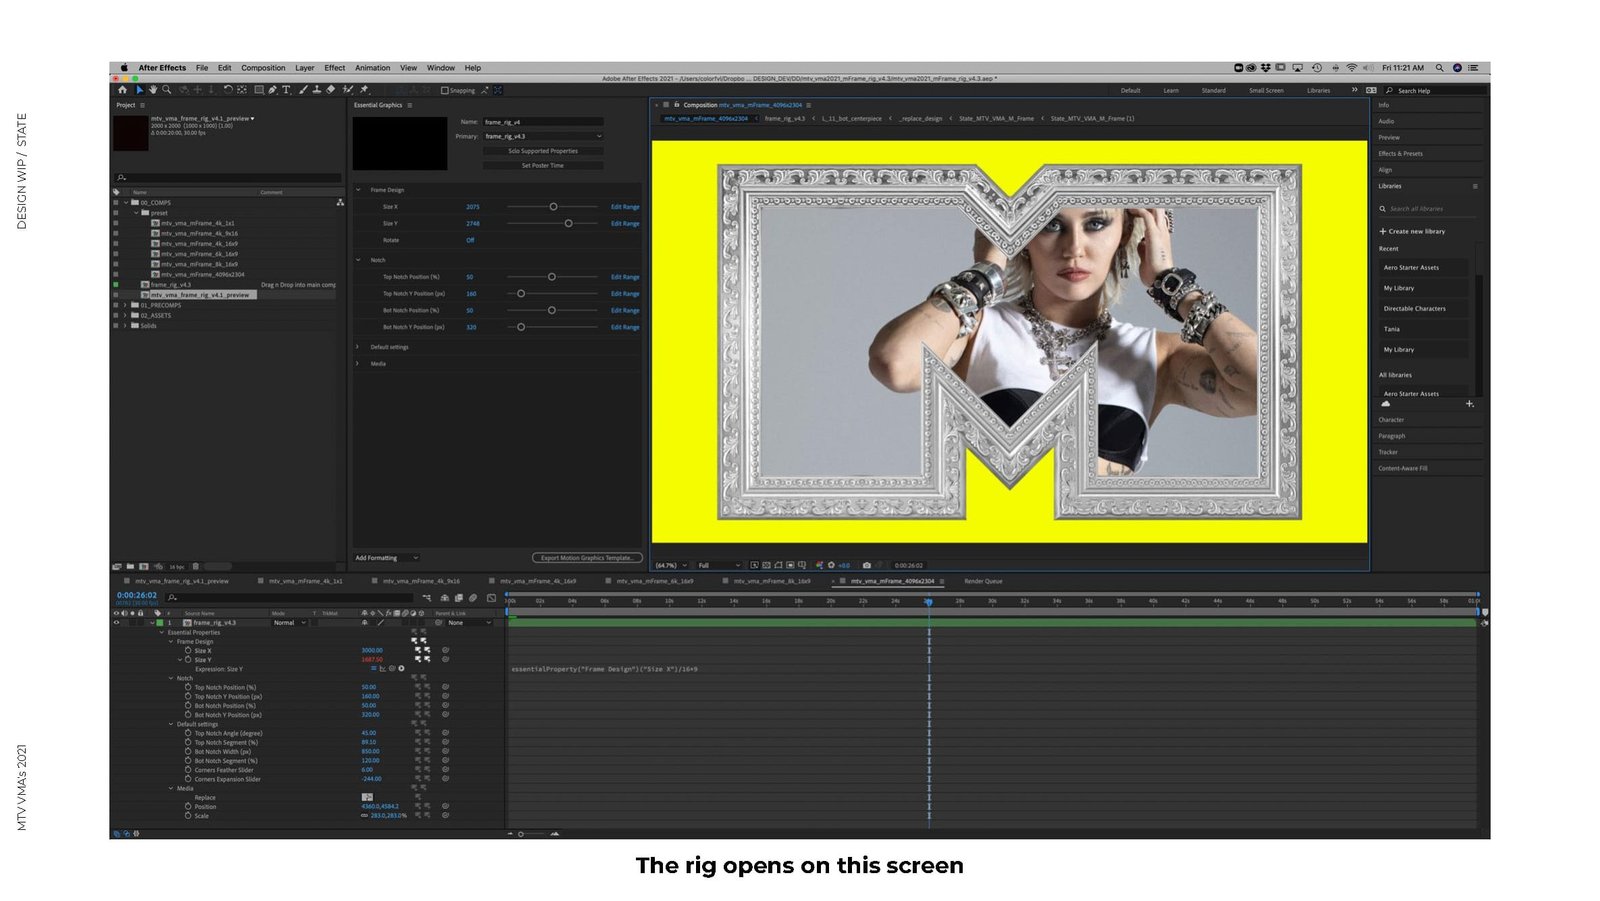Open the Add Formatting dropdown
Viewport: 1600px width, 901px height.
(387, 558)
